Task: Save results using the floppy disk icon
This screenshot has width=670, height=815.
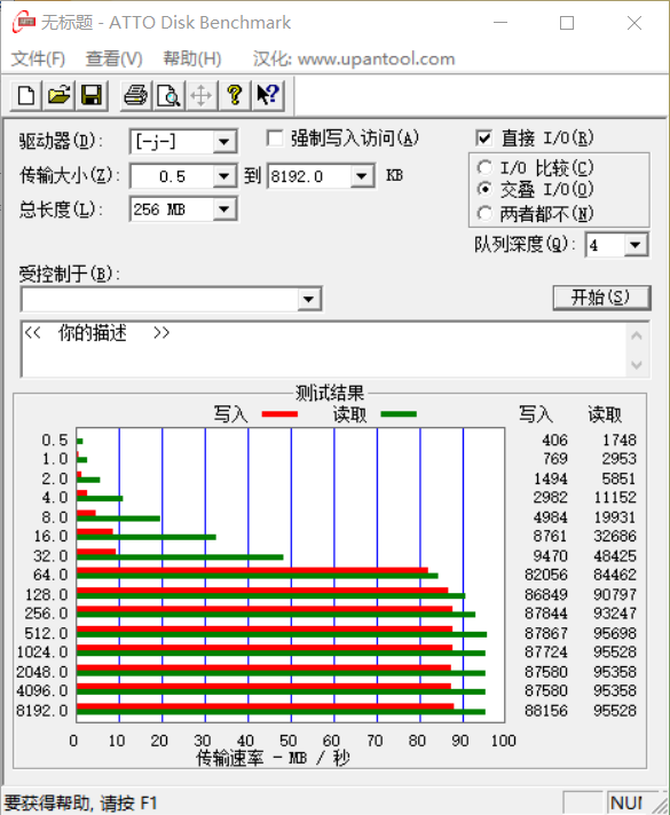Action: coord(91,96)
